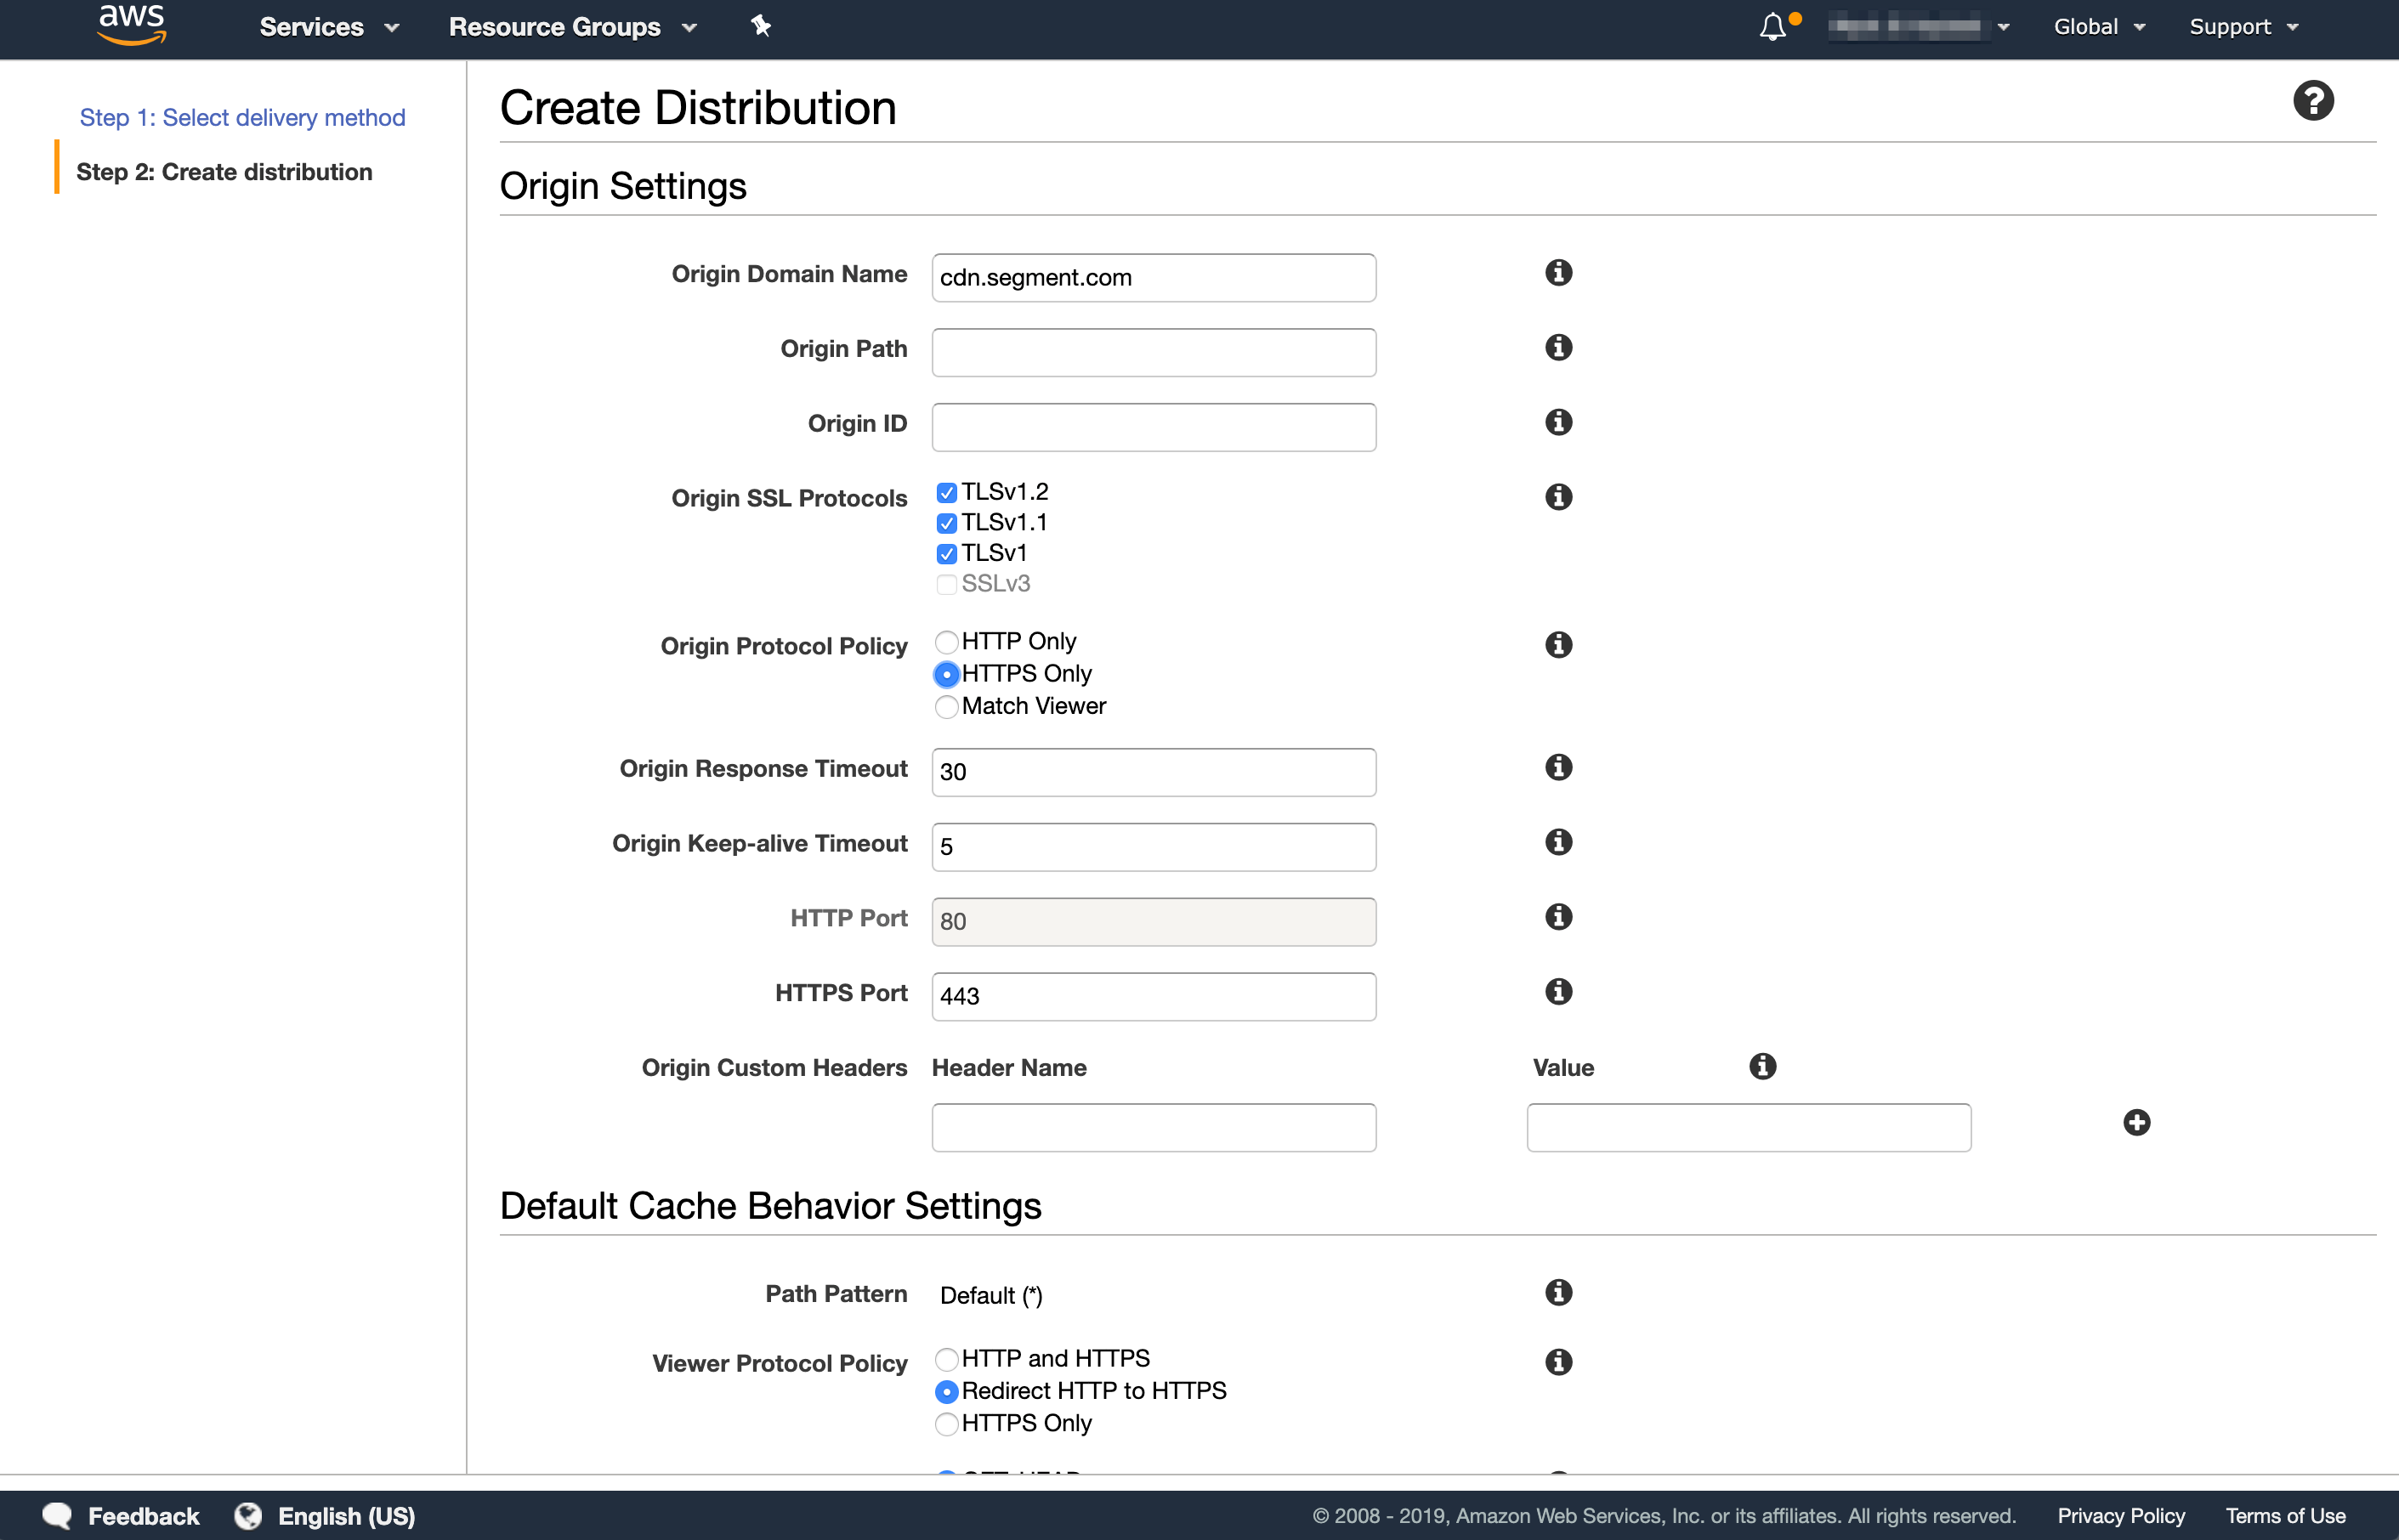Open the Global region dropdown
This screenshot has width=2399, height=1540.
click(2098, 27)
